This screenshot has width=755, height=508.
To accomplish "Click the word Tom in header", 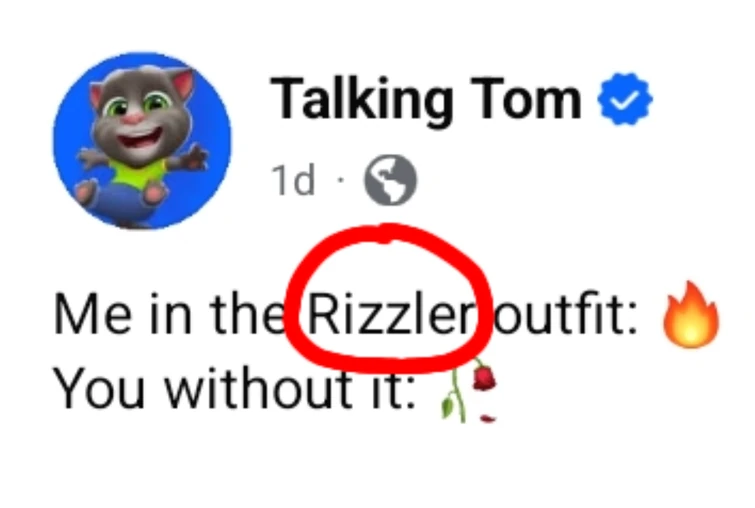I will pos(529,100).
